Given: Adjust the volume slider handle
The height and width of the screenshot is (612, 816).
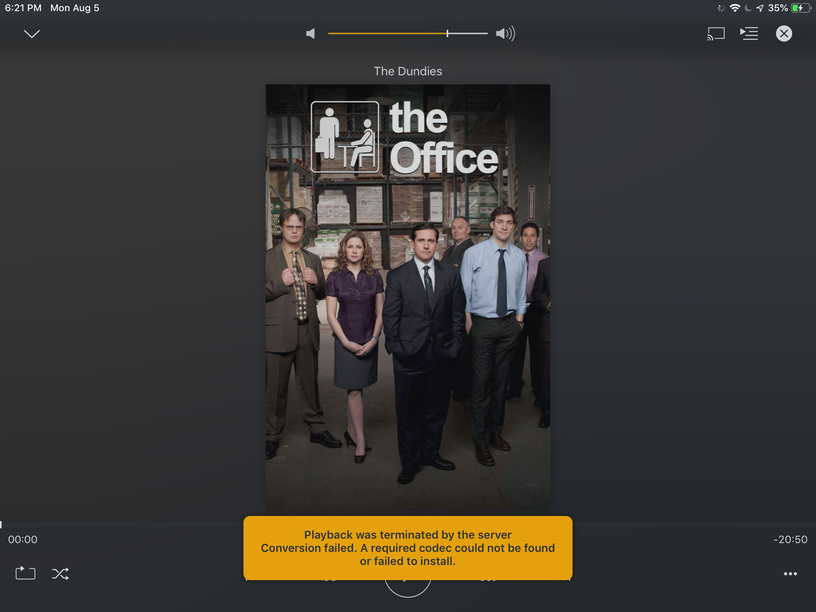Looking at the screenshot, I should click(x=447, y=33).
